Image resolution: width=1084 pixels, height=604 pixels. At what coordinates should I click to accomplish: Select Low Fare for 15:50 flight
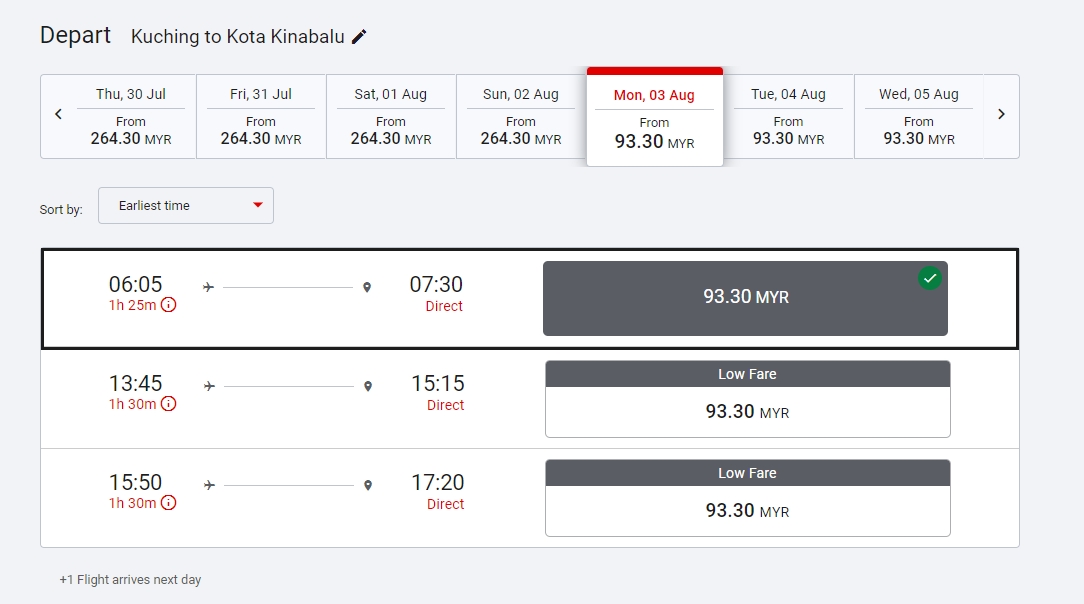(x=747, y=498)
